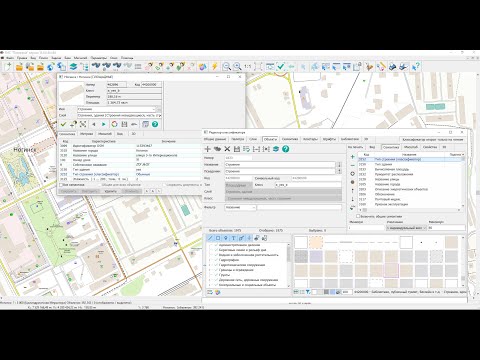Screen dimensions: 480x360
Task: Delete object with X icon in classifier editor
Action: [227, 149]
